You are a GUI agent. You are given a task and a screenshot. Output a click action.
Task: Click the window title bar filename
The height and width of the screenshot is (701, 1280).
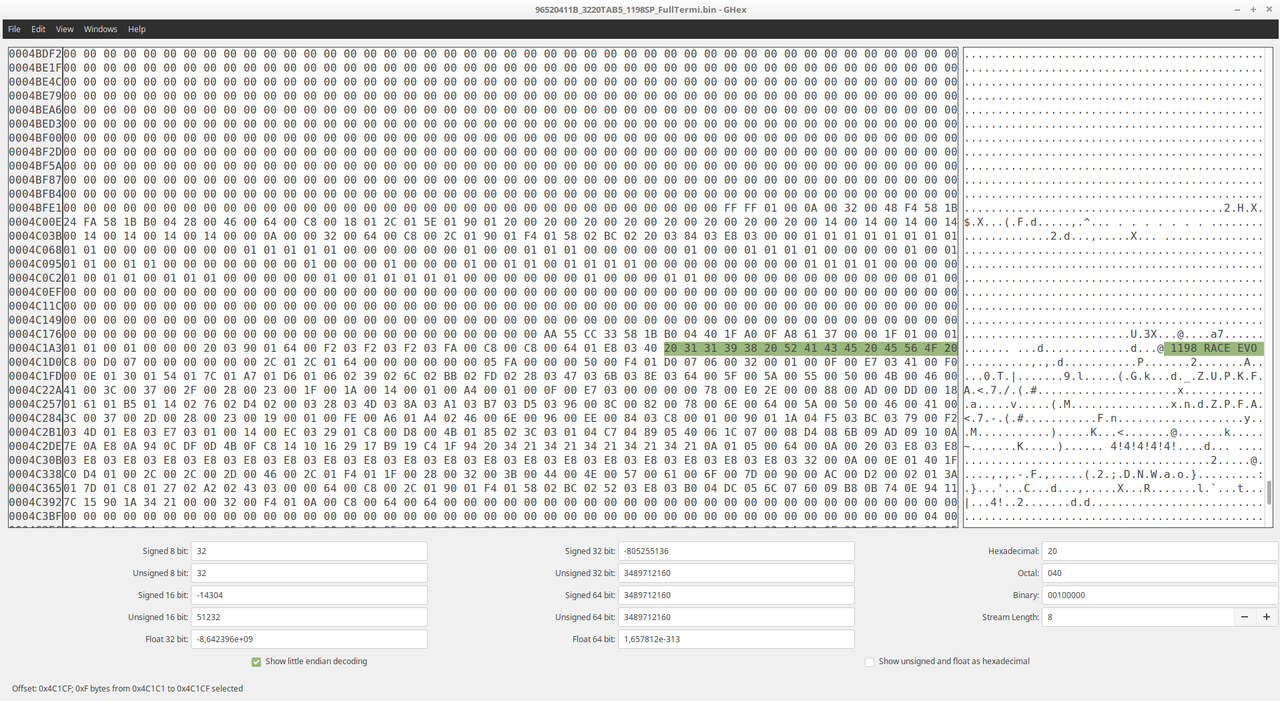coord(640,9)
